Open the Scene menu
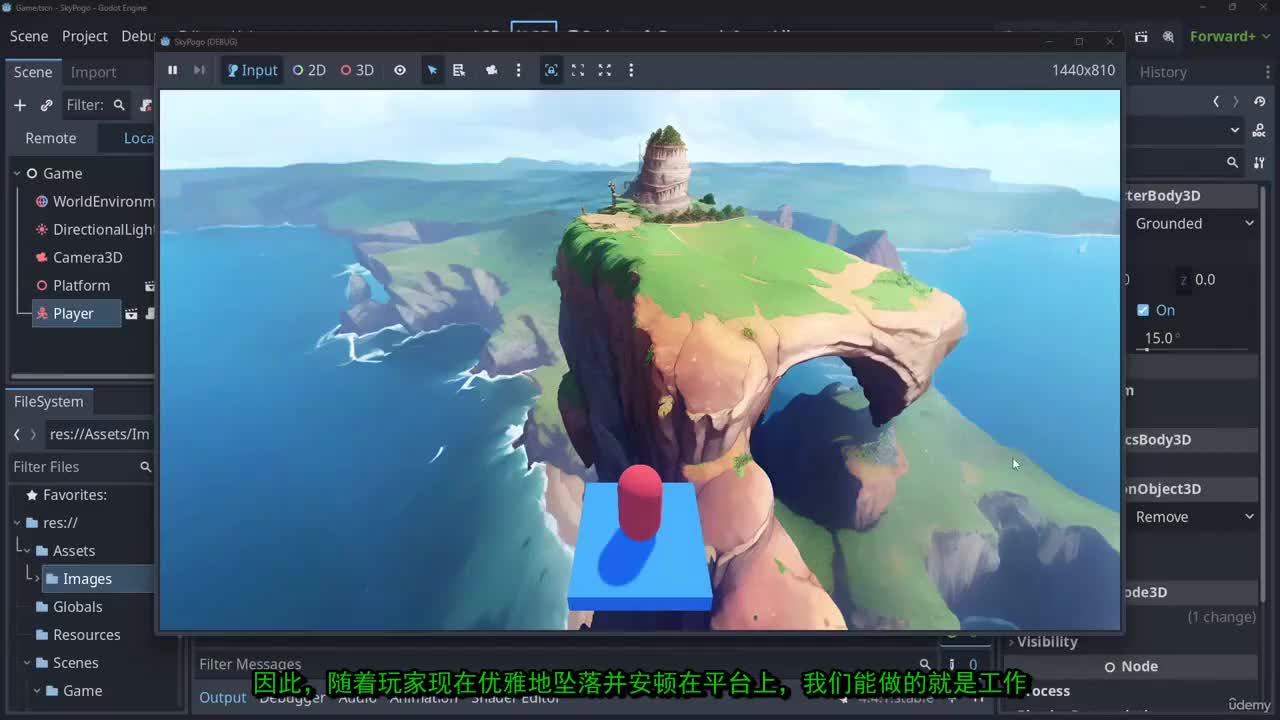 tap(29, 36)
